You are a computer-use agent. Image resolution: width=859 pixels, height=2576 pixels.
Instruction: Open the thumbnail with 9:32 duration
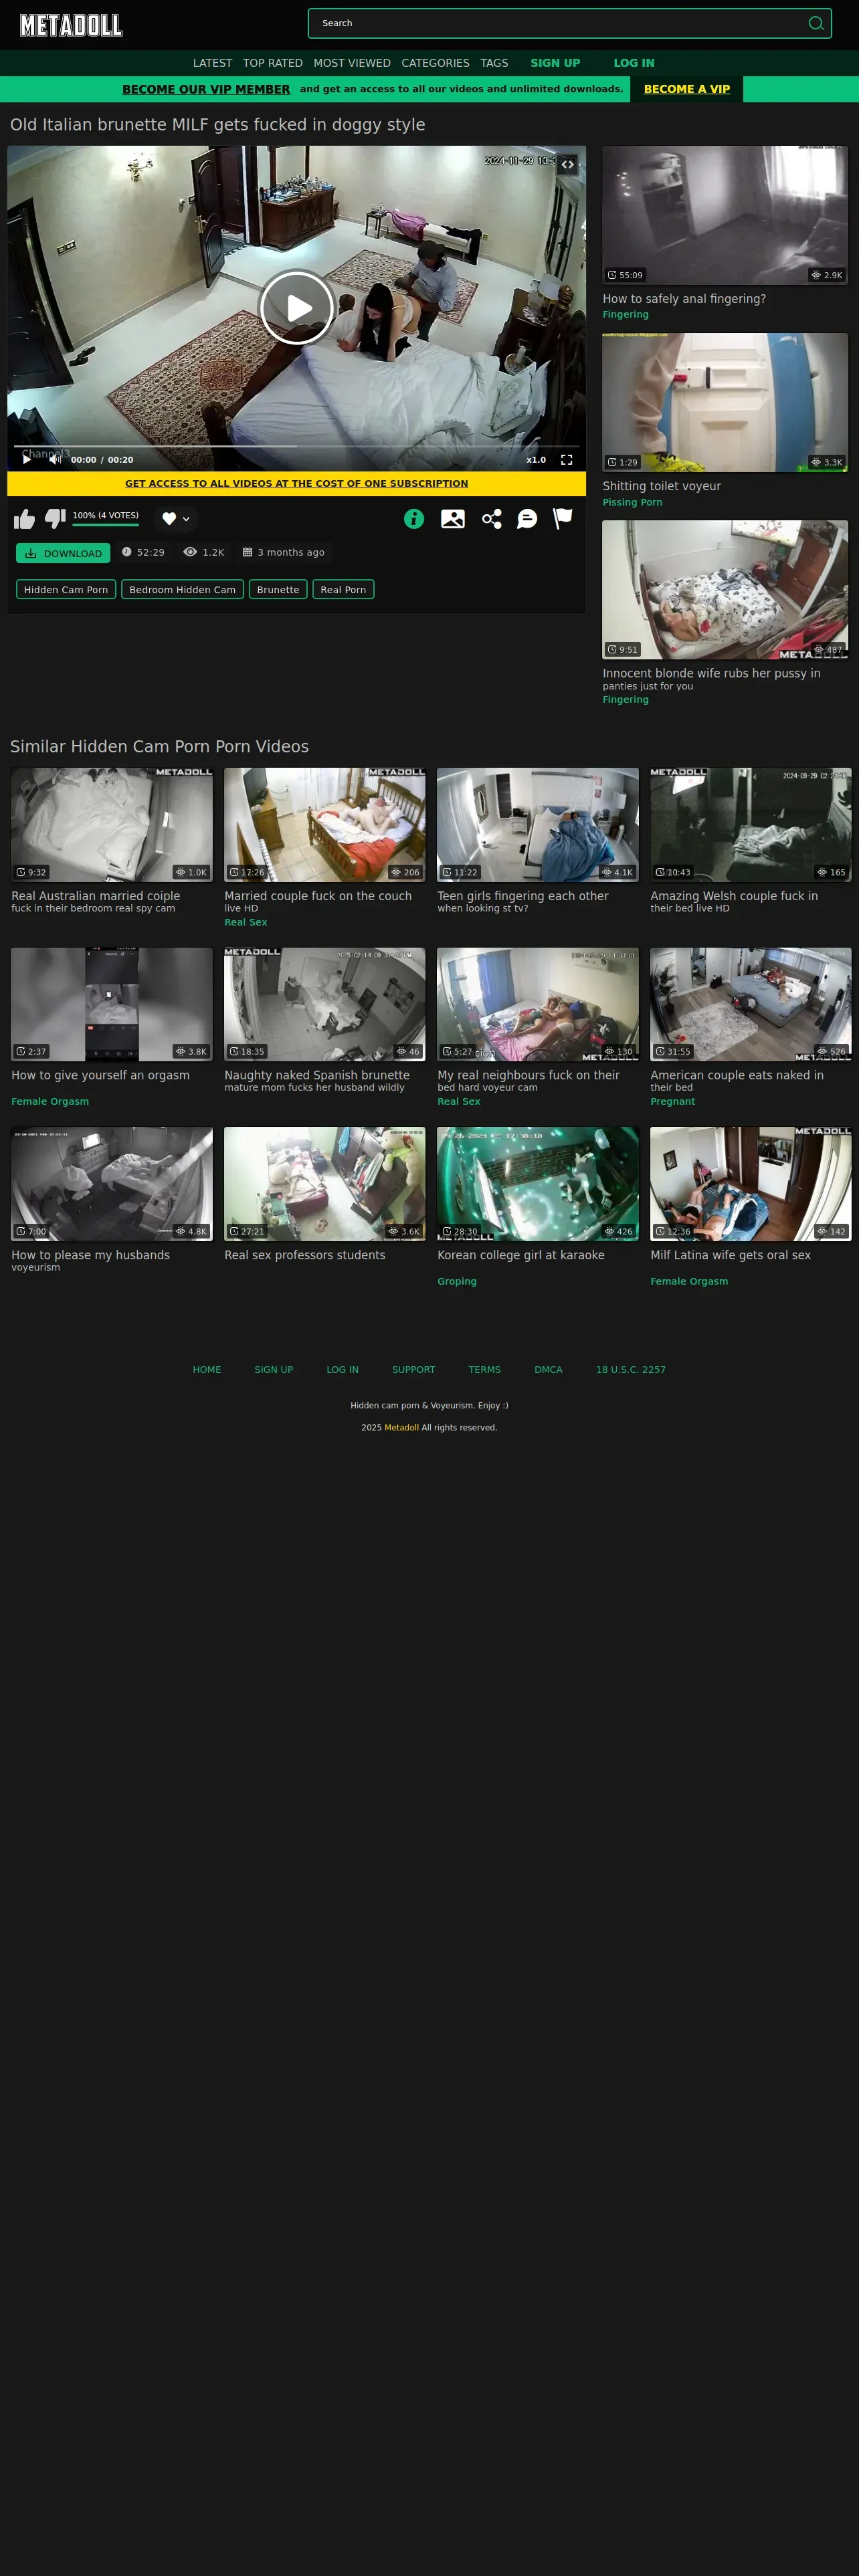click(x=112, y=824)
